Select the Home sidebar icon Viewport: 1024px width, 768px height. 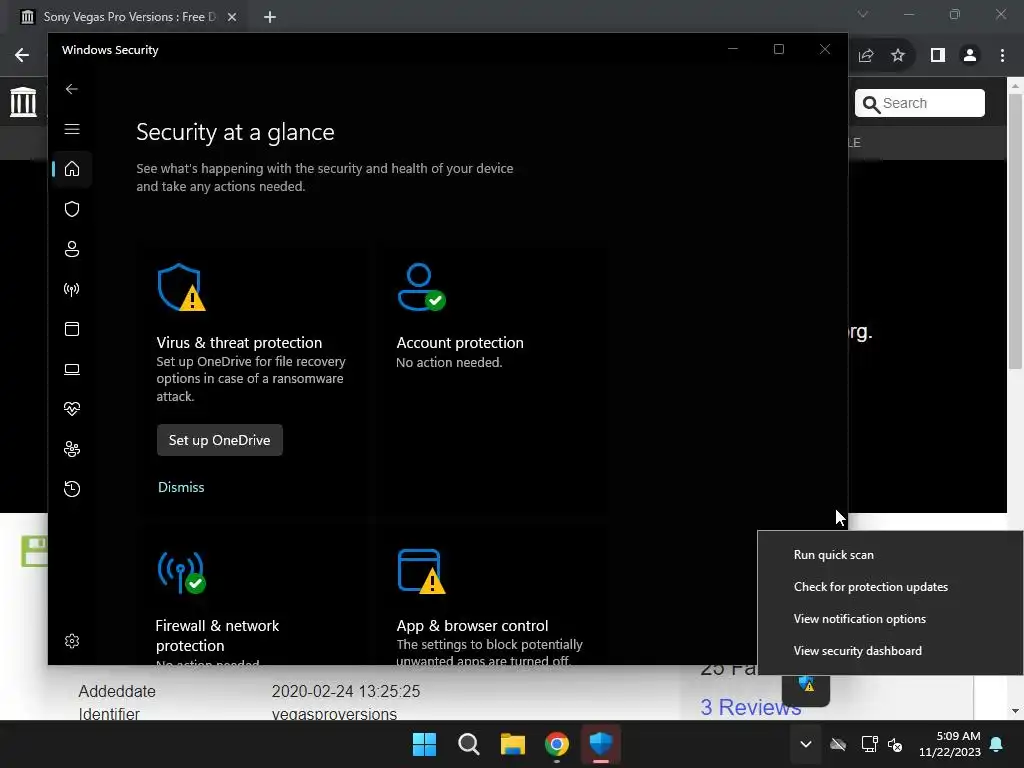tap(72, 169)
